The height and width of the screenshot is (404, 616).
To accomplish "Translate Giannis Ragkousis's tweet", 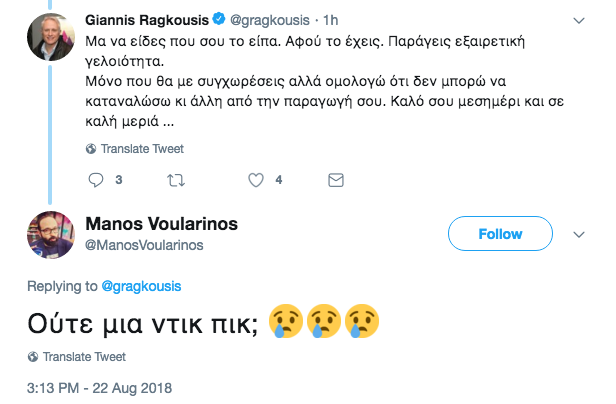I will click(142, 149).
